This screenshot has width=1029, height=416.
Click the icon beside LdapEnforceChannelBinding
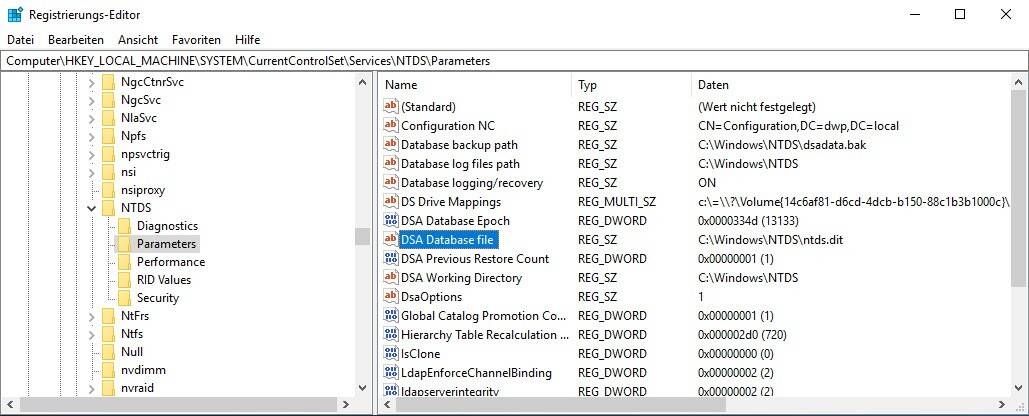[x=391, y=373]
